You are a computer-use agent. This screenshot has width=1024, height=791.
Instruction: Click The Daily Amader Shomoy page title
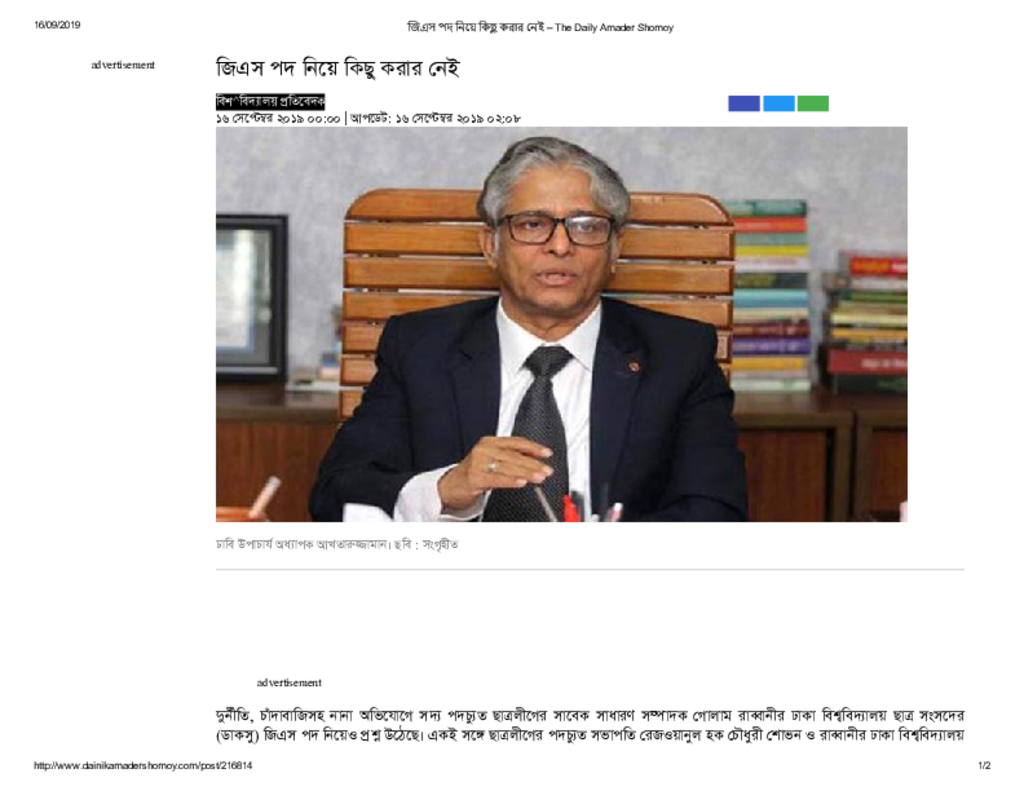[540, 27]
